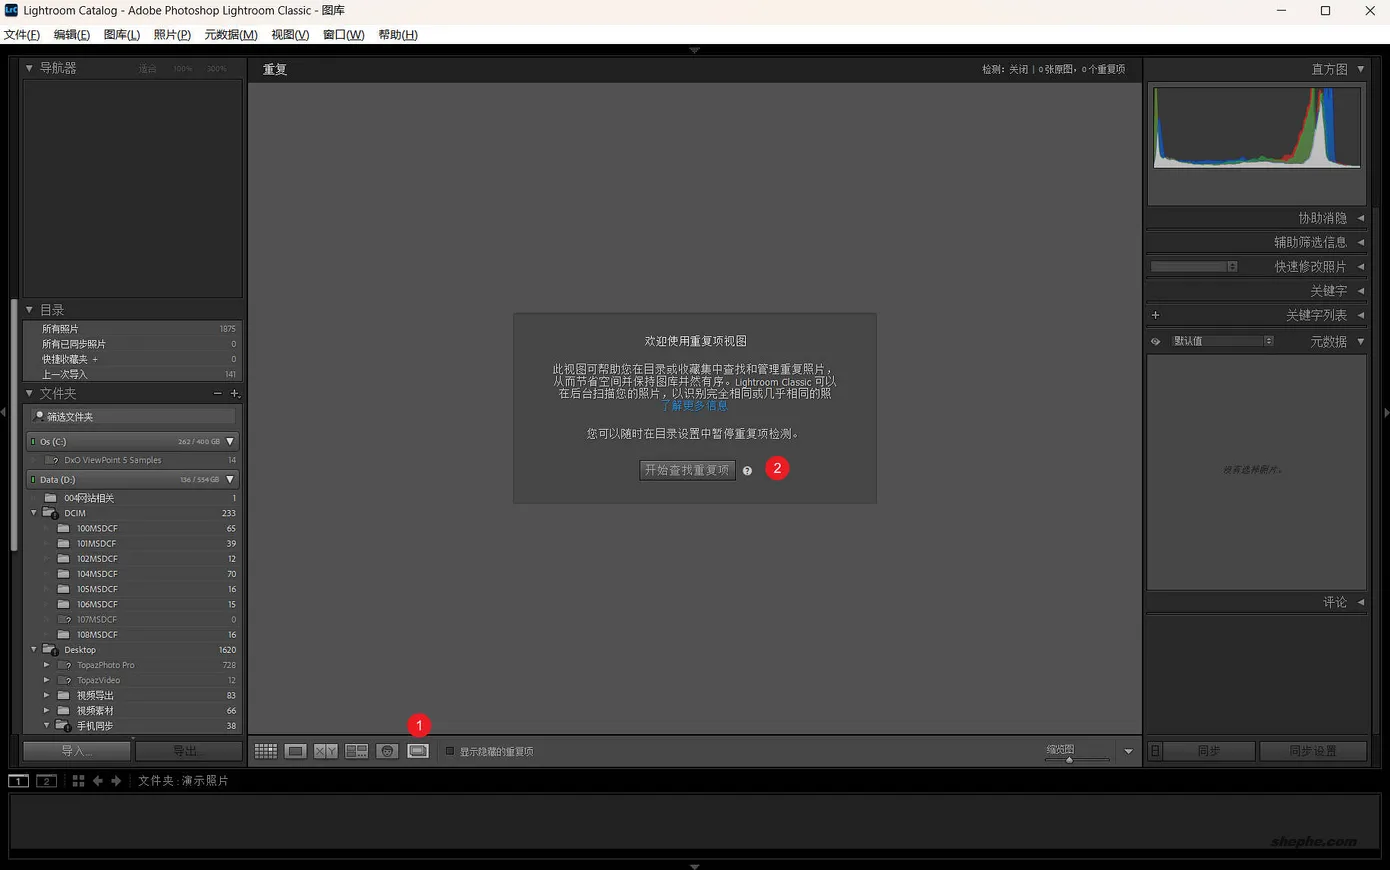Screen dimensions: 1390x870
Task: Open the 了解更多信息 link
Action: [x=694, y=406]
